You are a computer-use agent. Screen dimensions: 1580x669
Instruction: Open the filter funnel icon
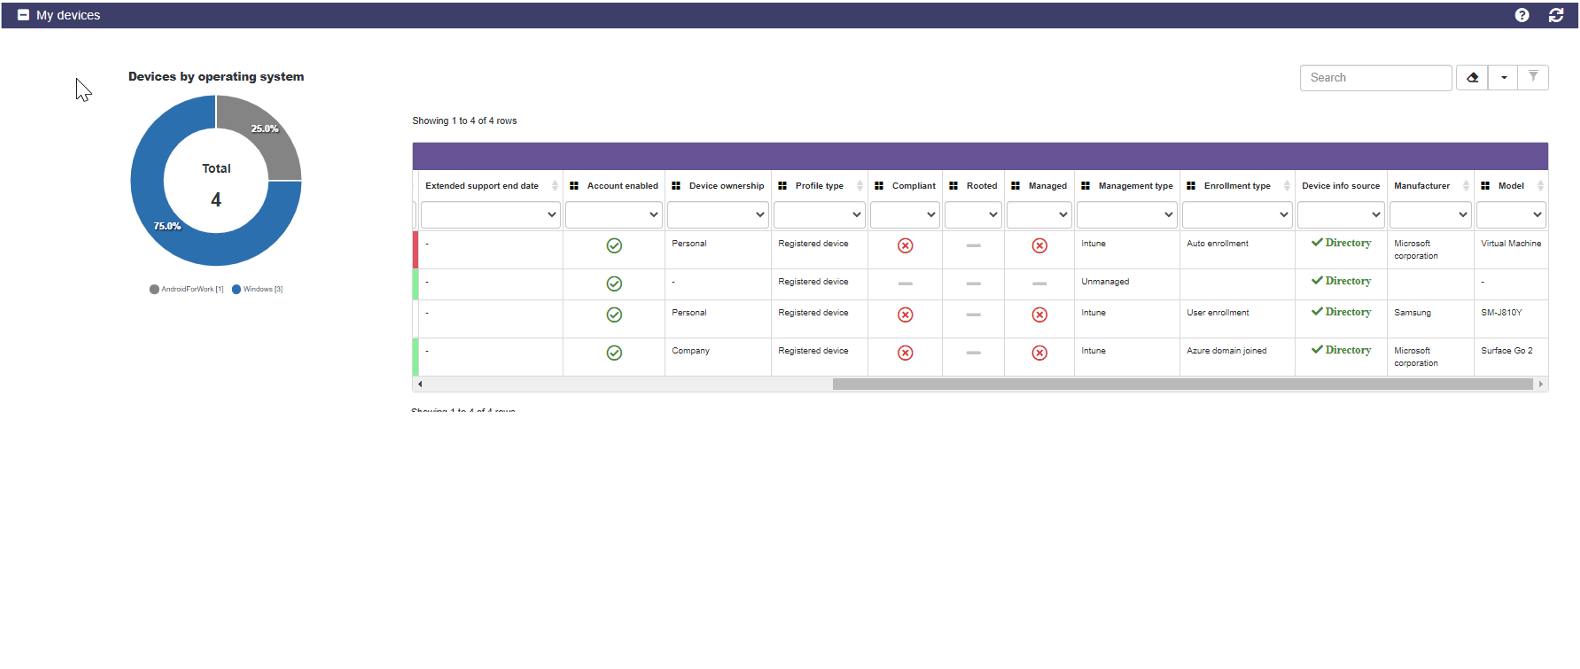point(1533,77)
